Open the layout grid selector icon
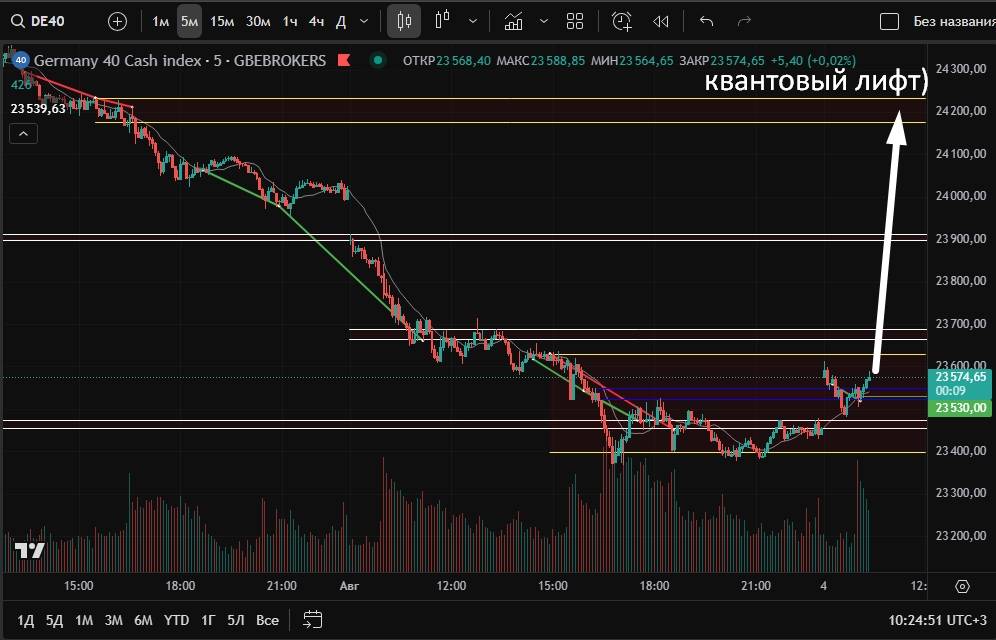Image resolution: width=996 pixels, height=640 pixels. [x=575, y=21]
